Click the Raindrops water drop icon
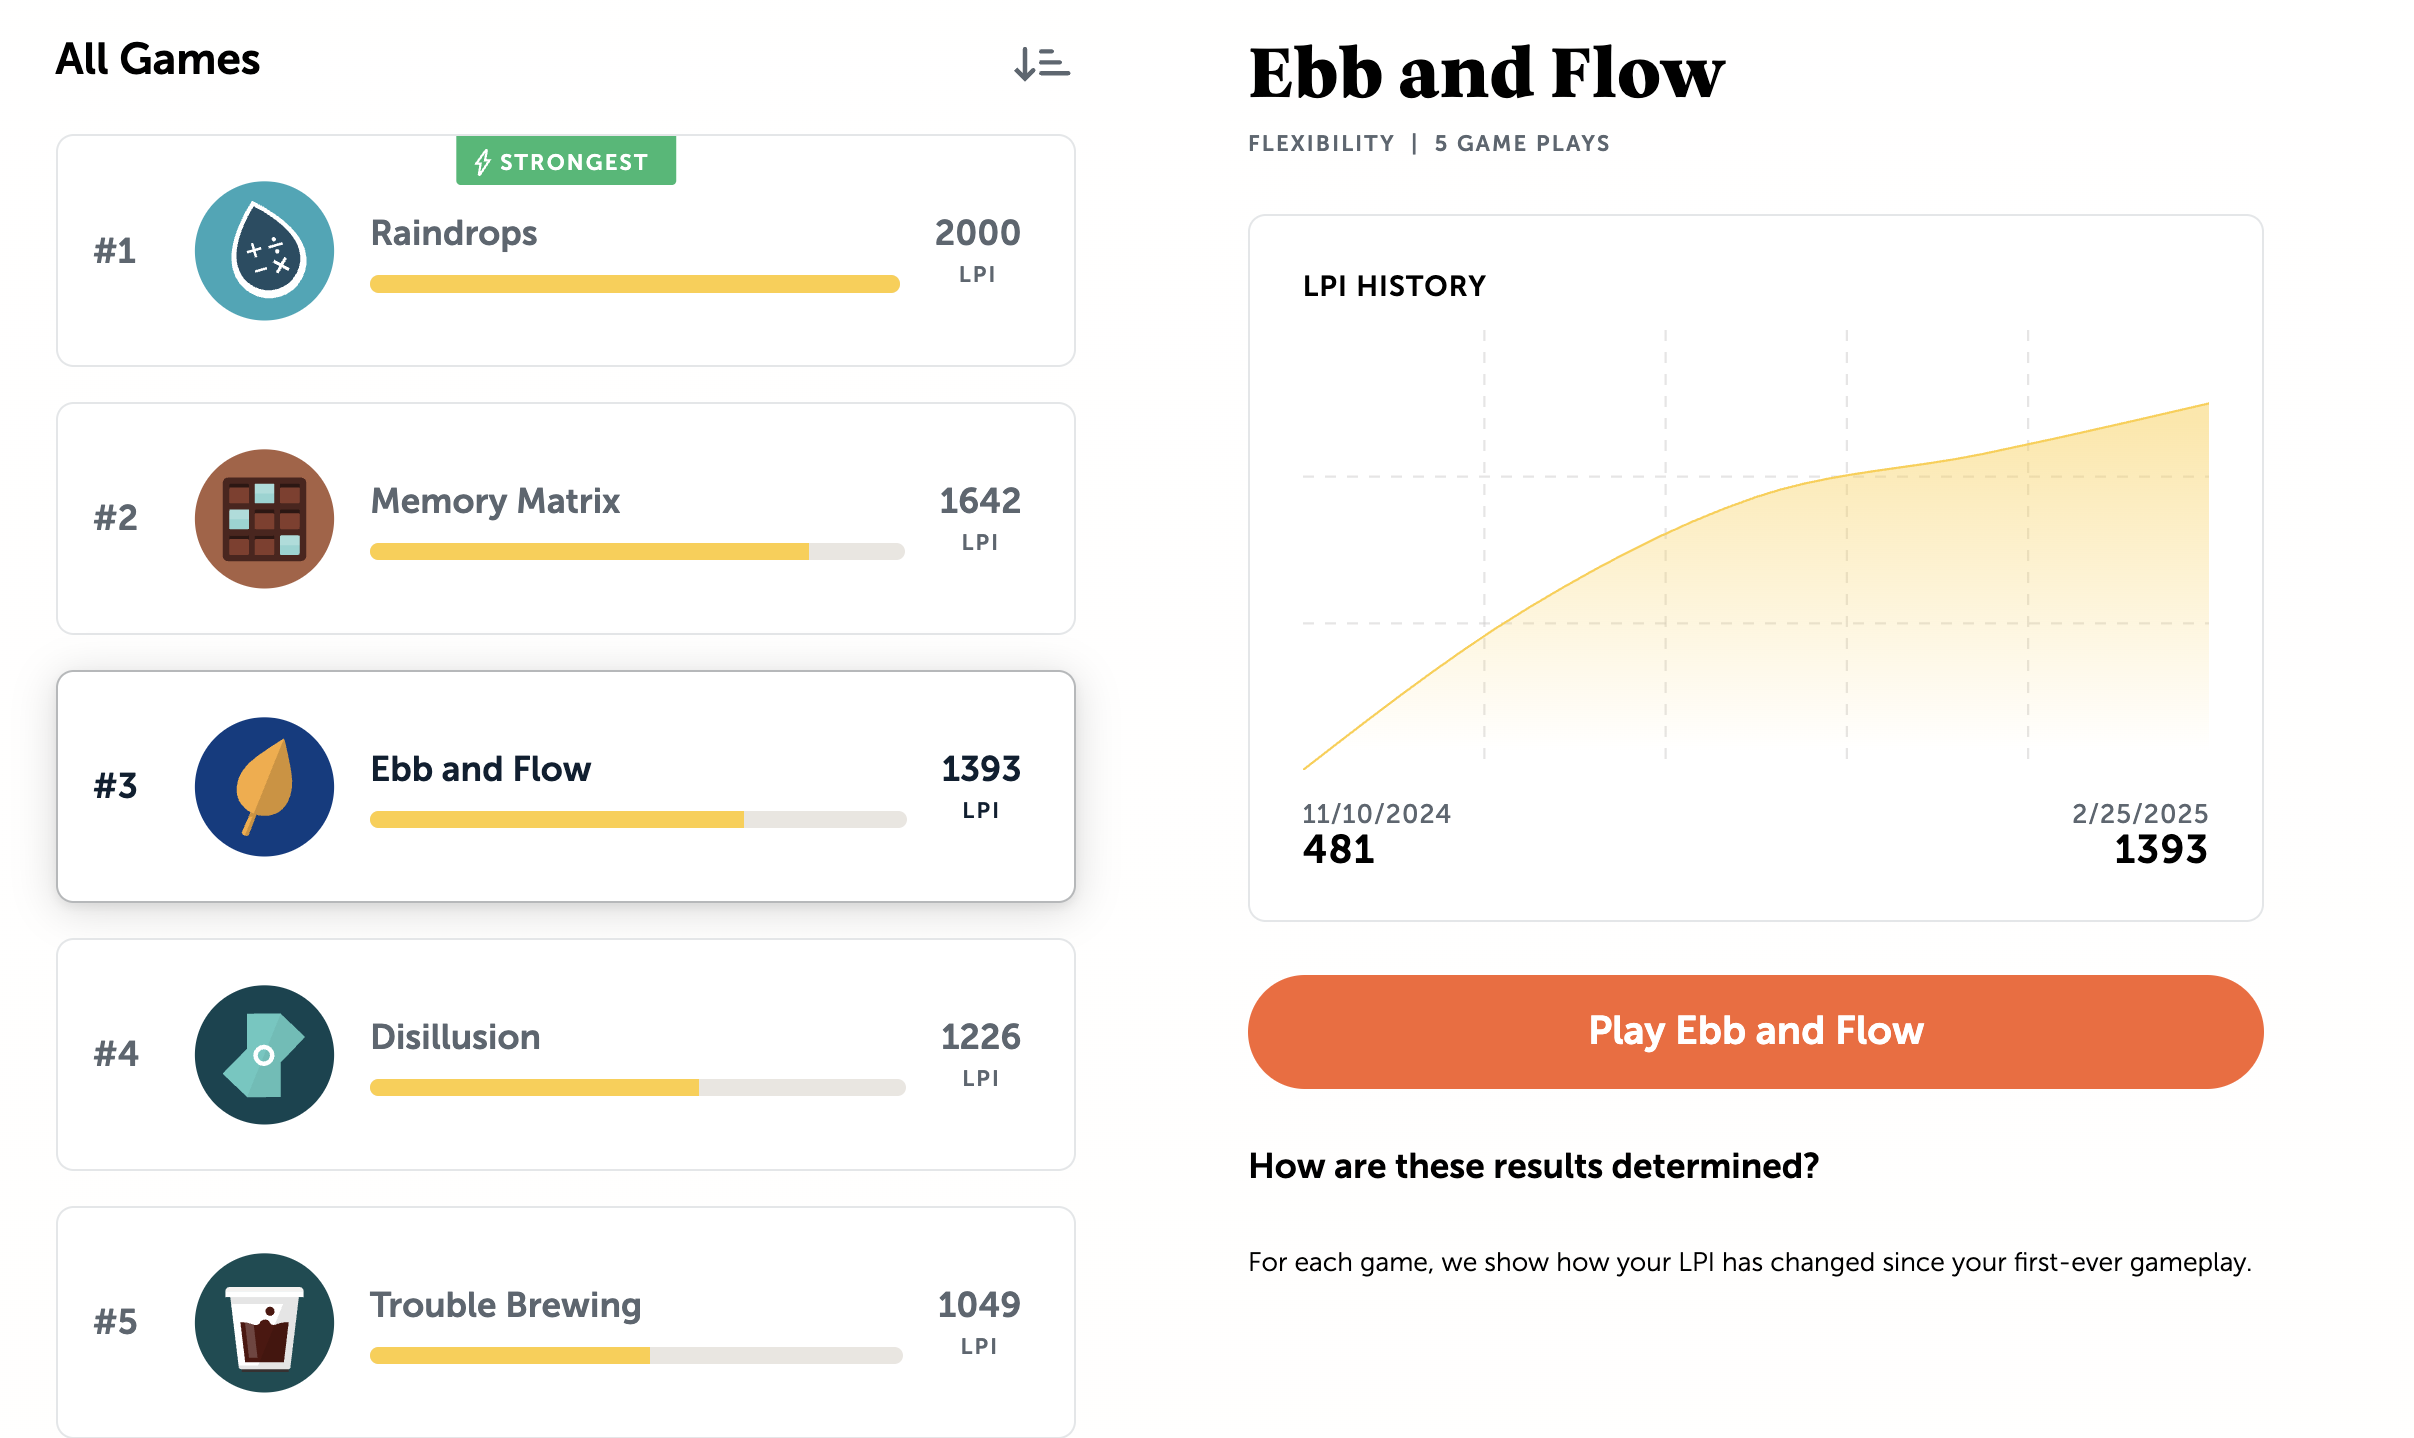This screenshot has height=1438, width=2414. (x=264, y=250)
